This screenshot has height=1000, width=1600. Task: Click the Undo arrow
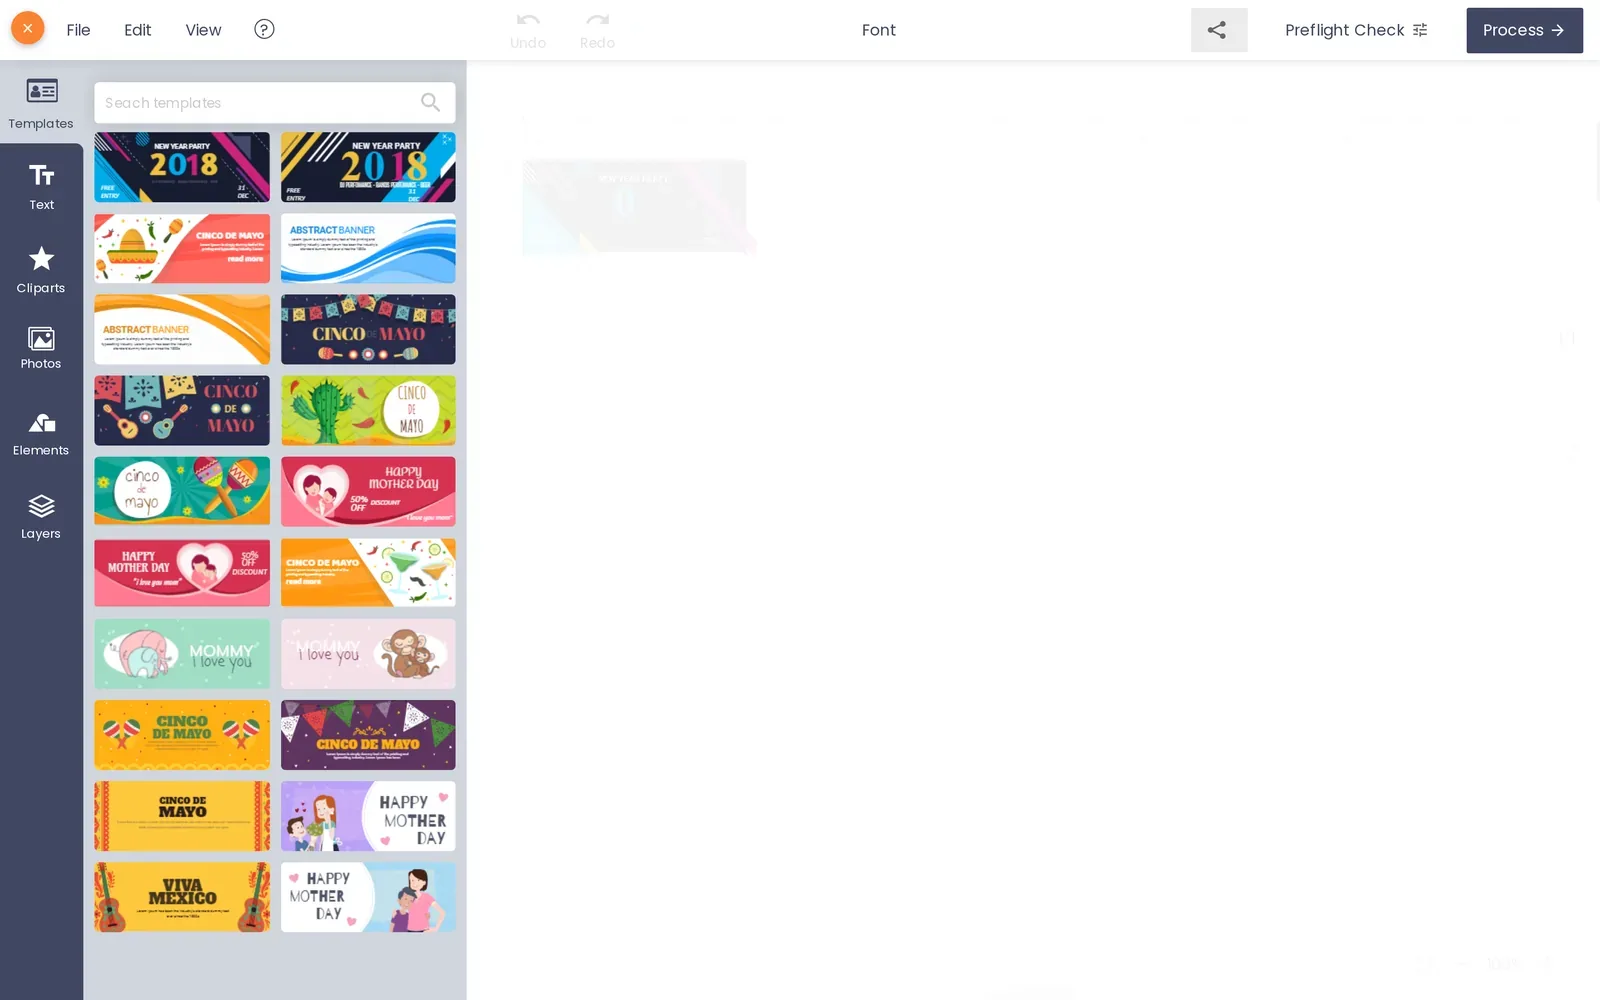tap(528, 30)
